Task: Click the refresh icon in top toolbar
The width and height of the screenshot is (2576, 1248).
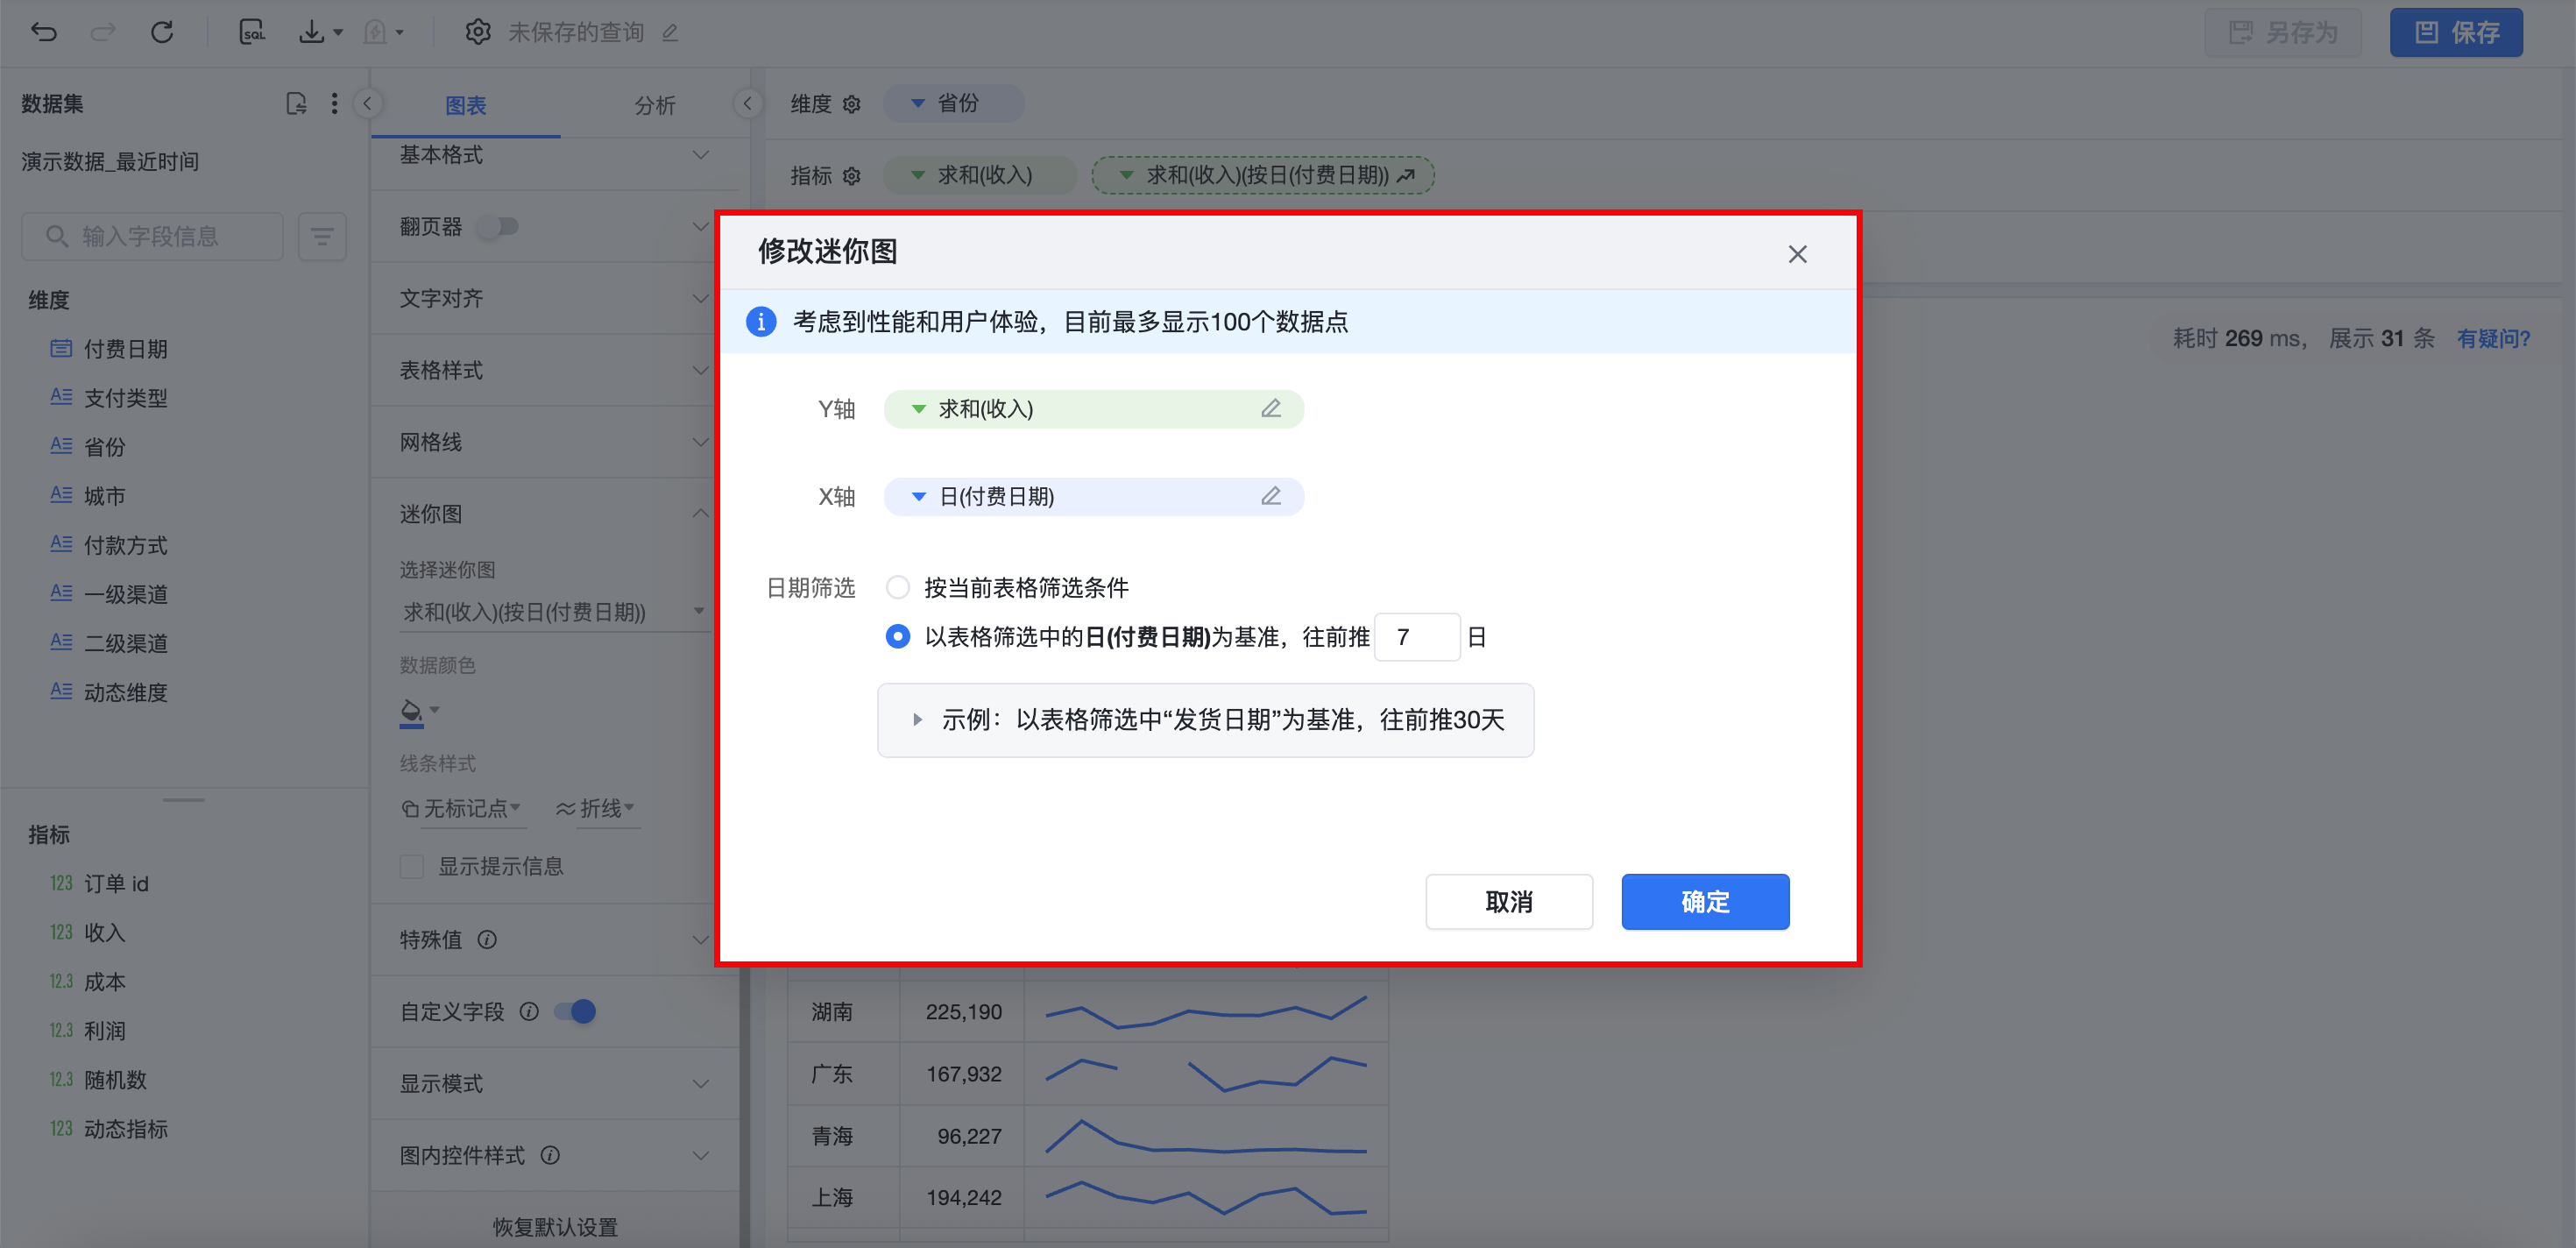Action: pos(162,32)
